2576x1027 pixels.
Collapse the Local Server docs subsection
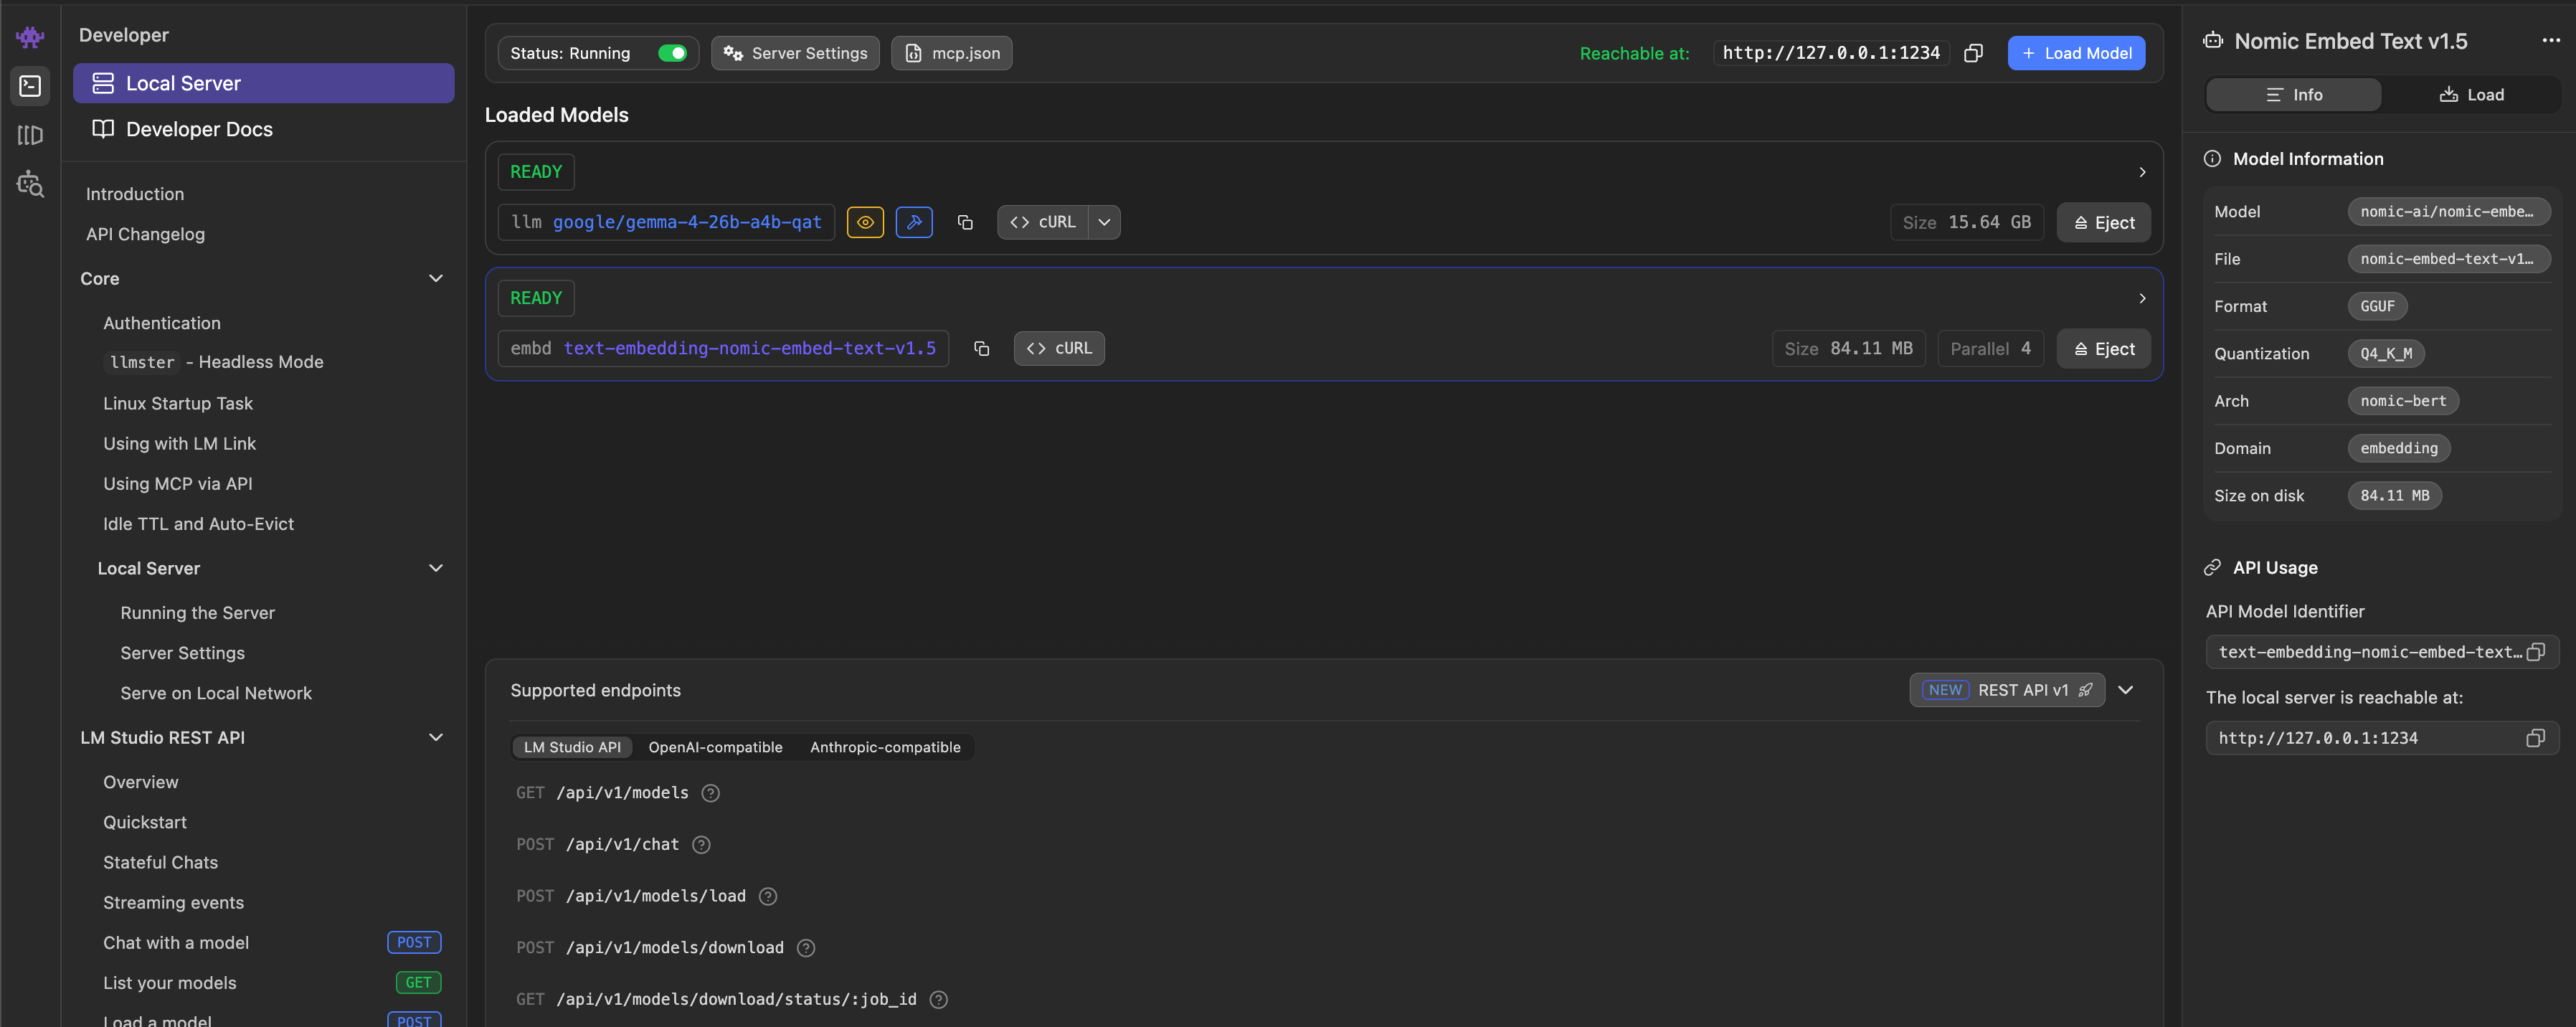(x=435, y=568)
